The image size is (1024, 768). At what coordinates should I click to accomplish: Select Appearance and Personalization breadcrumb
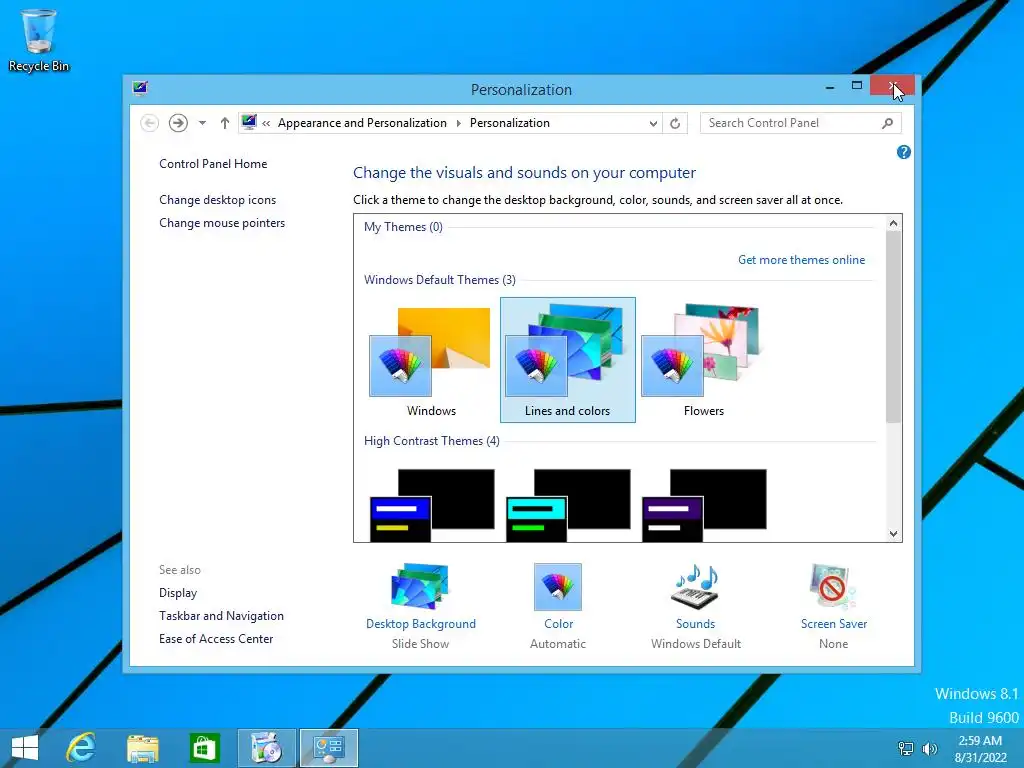[362, 123]
